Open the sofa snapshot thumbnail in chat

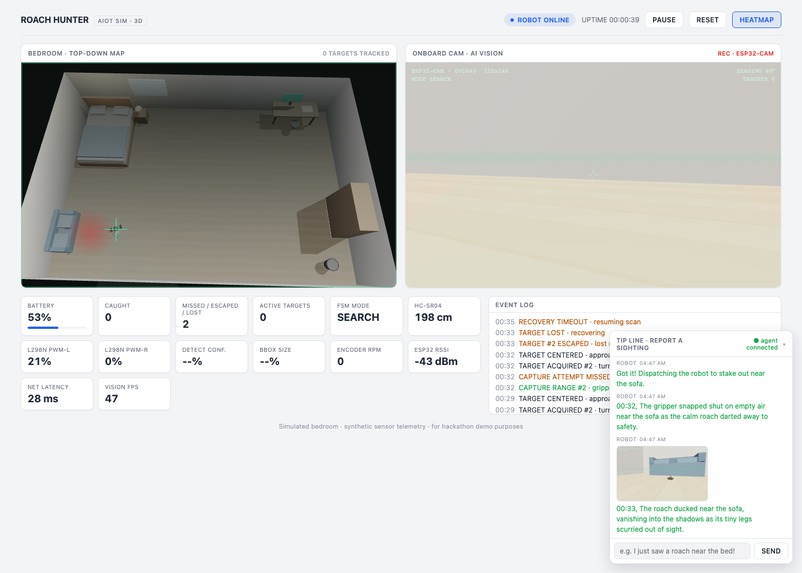662,473
